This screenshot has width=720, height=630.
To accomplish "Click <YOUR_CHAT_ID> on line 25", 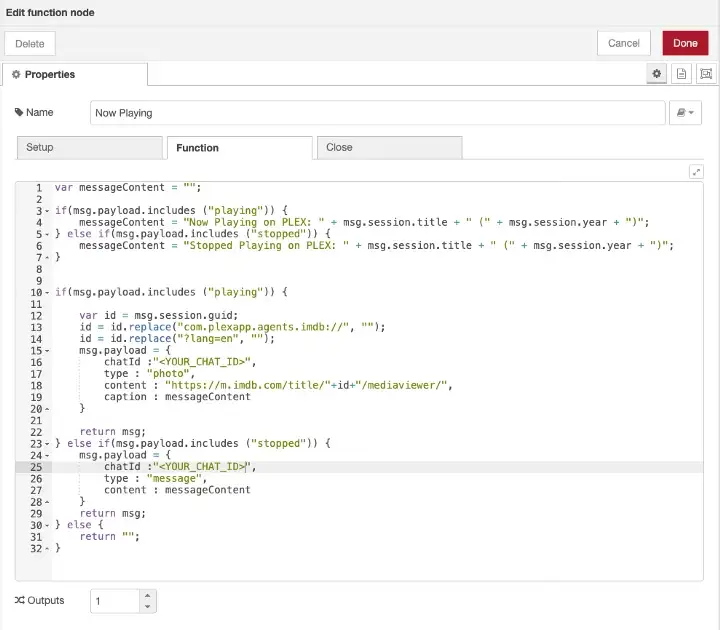I will click(202, 467).
